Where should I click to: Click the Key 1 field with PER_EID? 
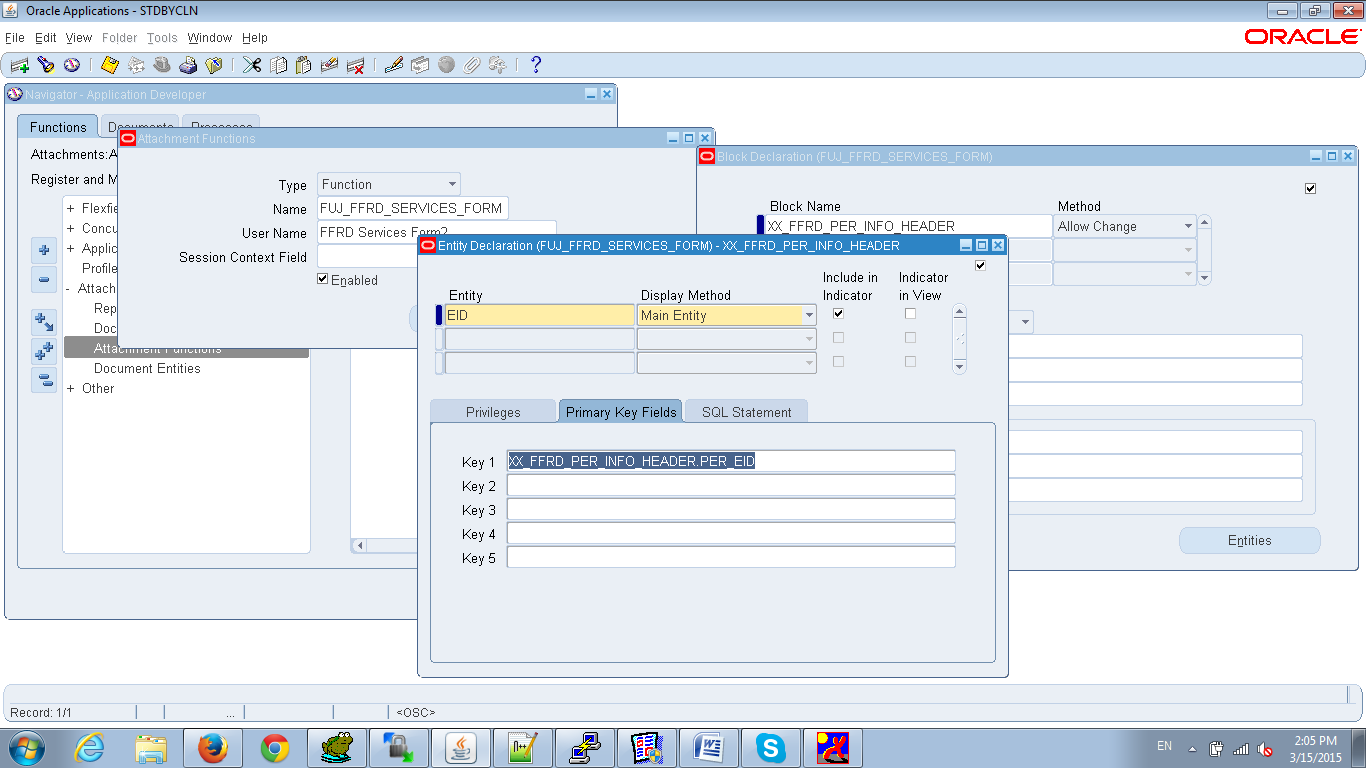tap(731, 462)
